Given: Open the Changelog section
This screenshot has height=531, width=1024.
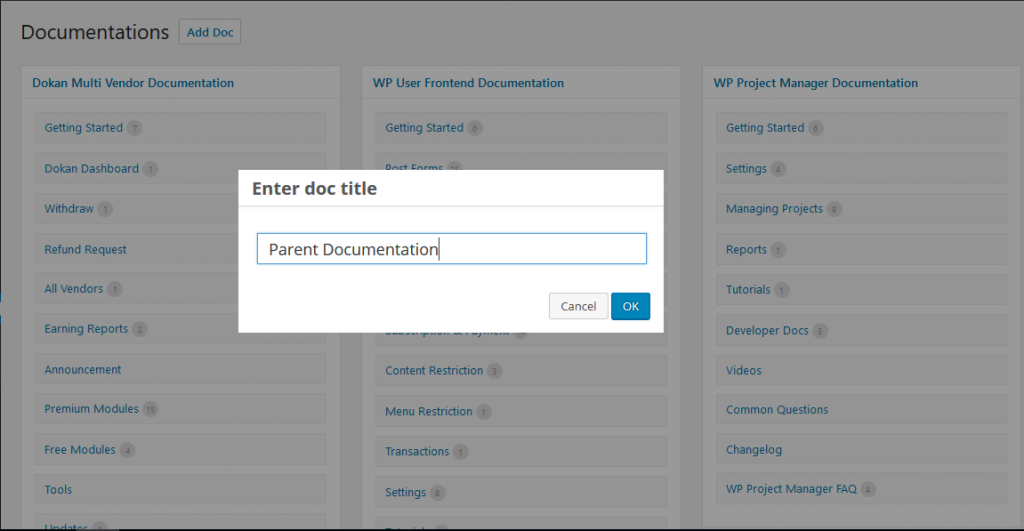Looking at the screenshot, I should (x=754, y=450).
